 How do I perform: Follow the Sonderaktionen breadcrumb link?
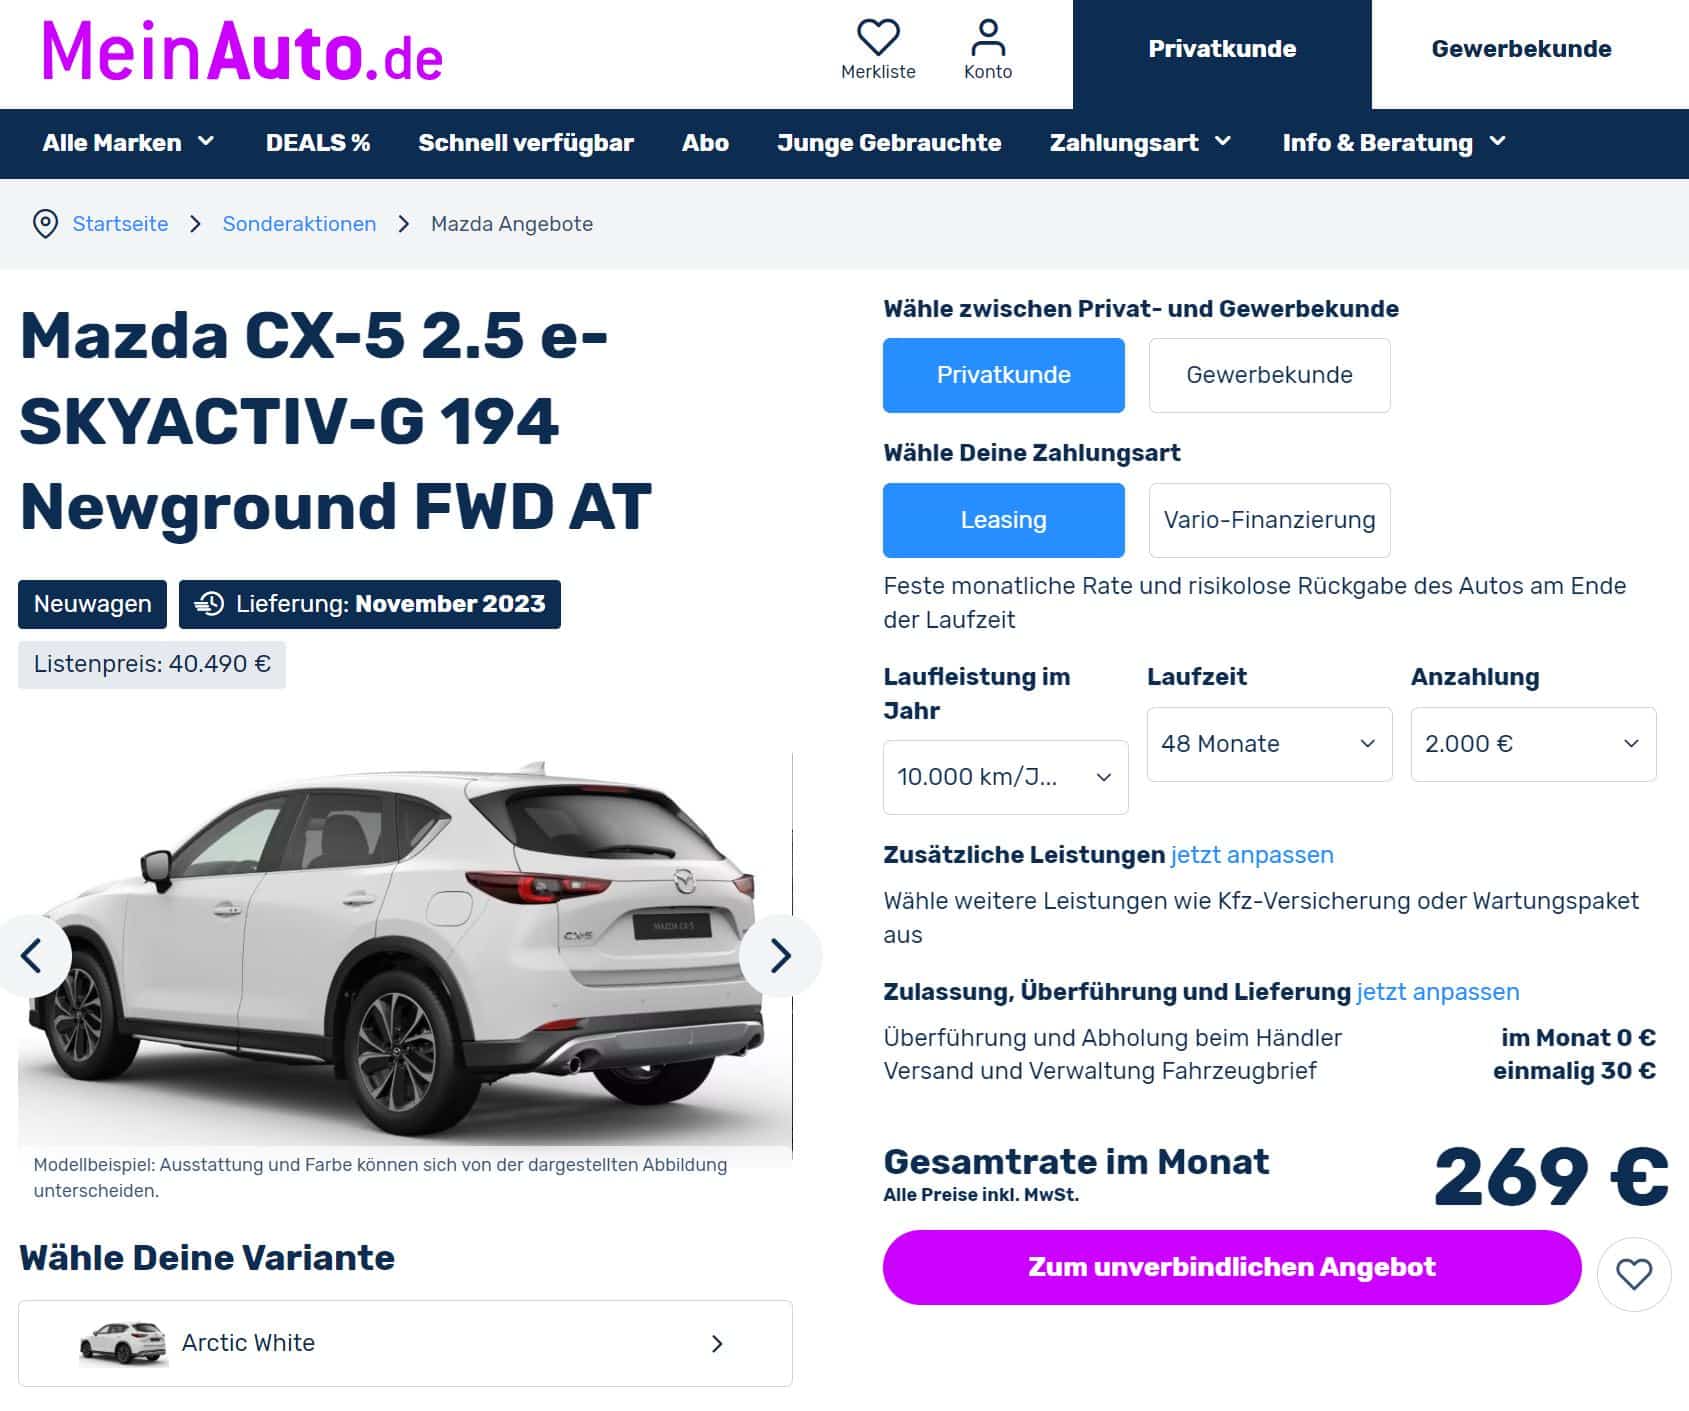click(x=299, y=224)
